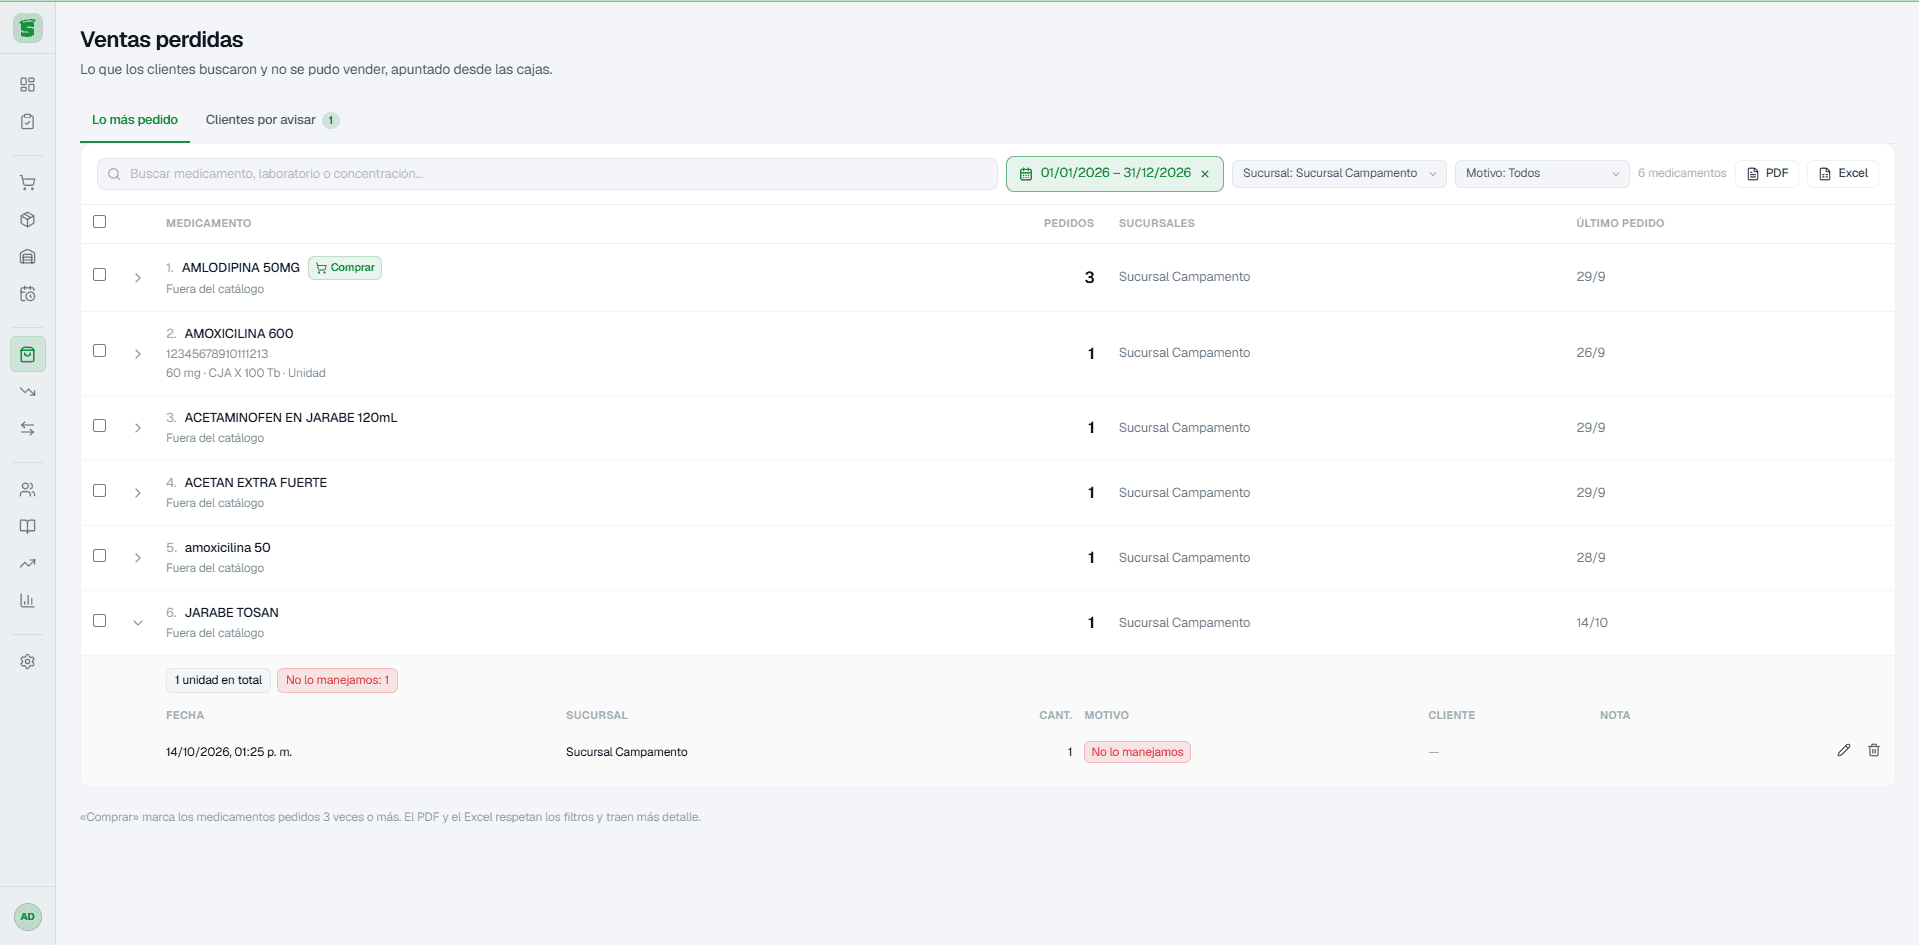This screenshot has width=1919, height=945.
Task: Check the AMLODIPINA 50MG row checkbox
Action: click(99, 275)
